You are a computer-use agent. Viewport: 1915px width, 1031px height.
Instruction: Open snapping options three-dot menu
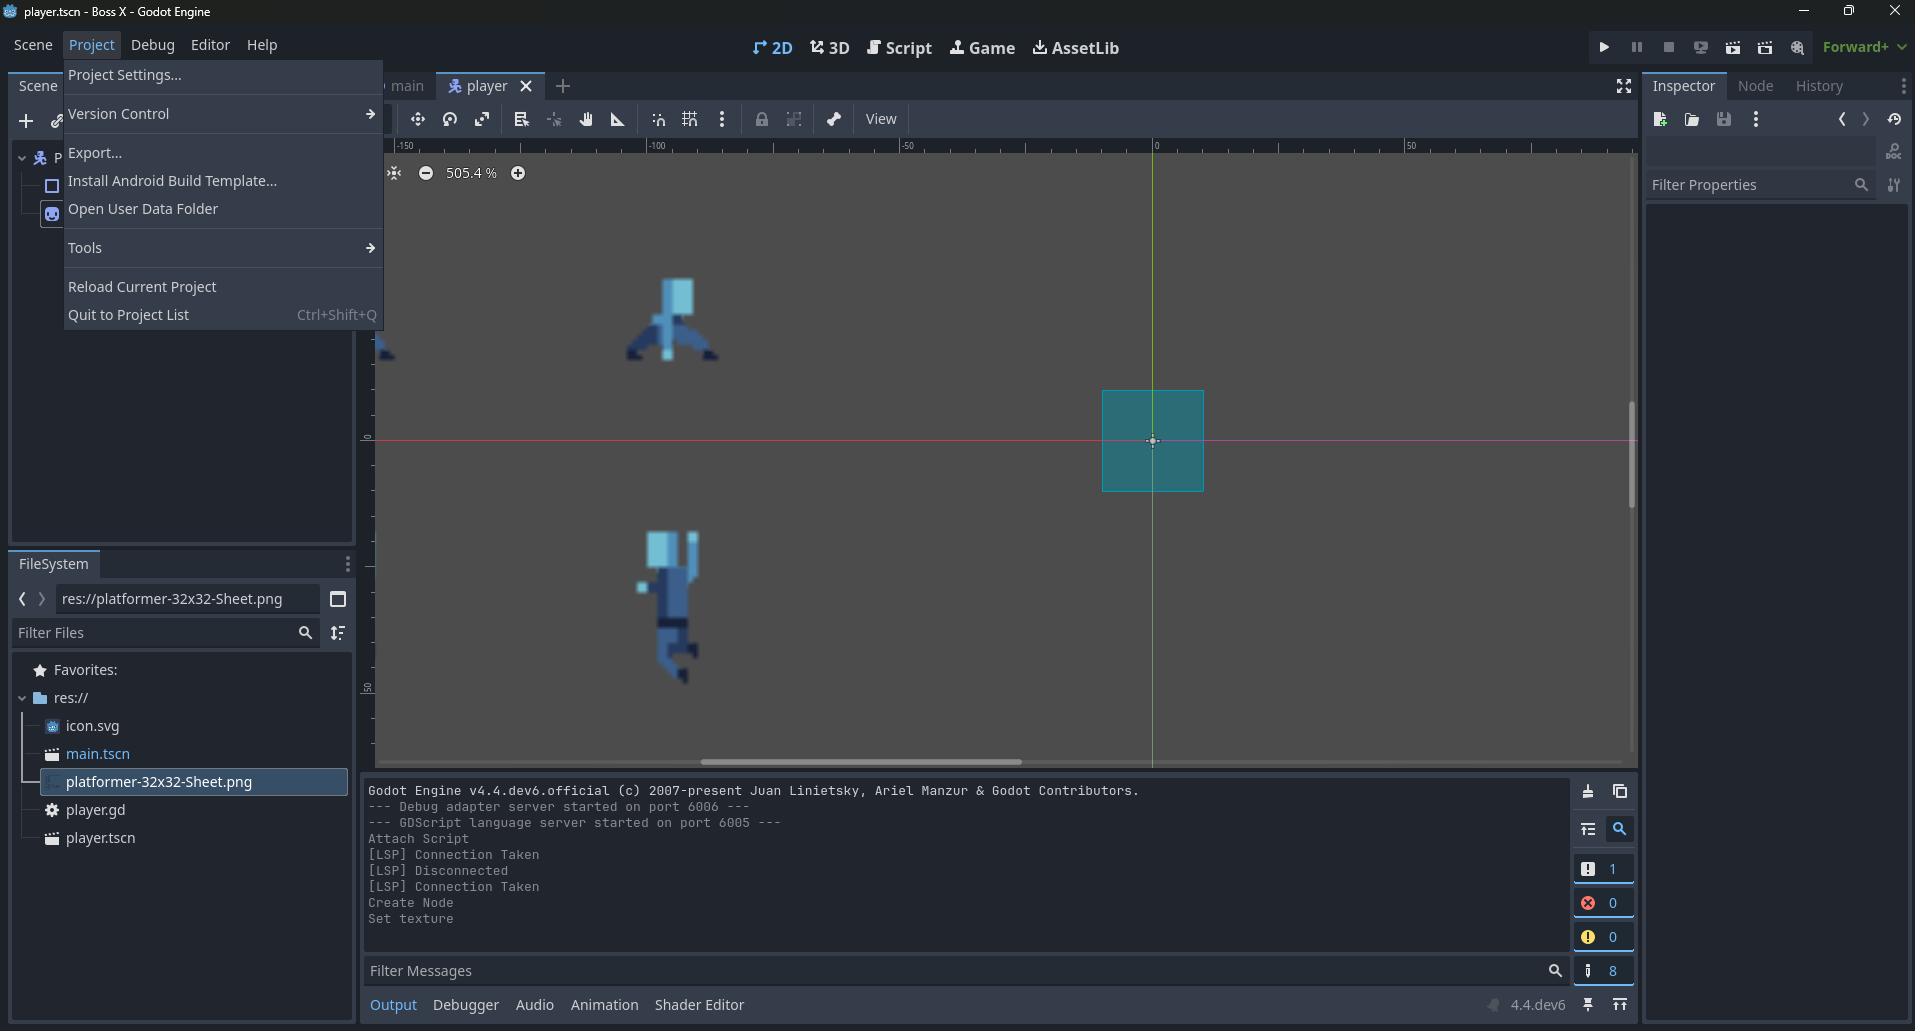pos(722,119)
